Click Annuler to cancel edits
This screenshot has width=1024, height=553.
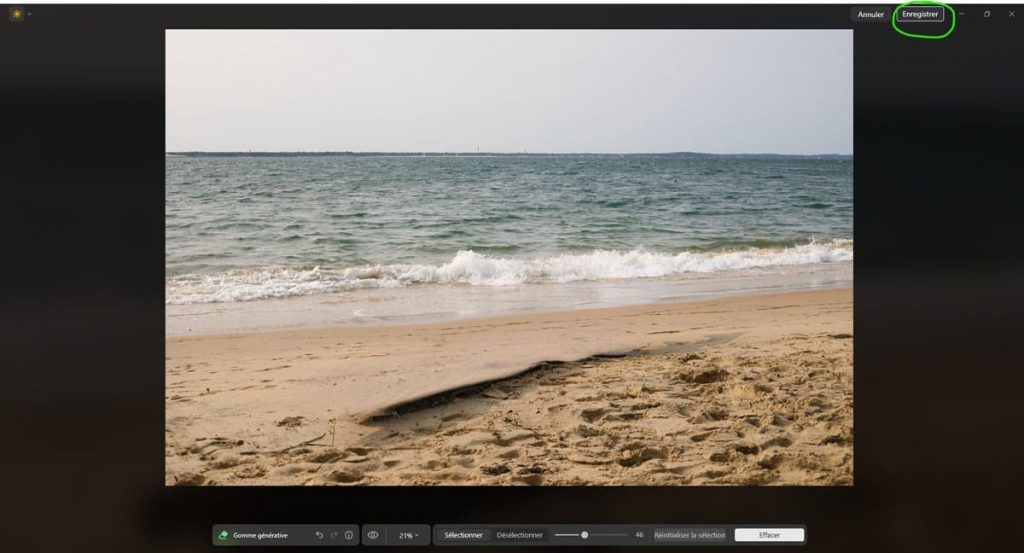tap(870, 14)
